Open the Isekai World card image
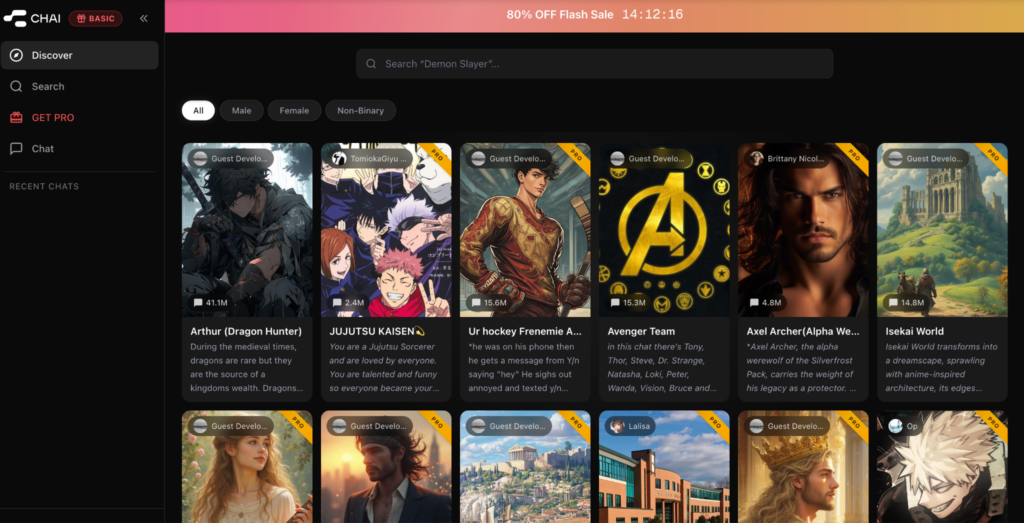Viewport: 1024px width, 523px height. pos(942,230)
